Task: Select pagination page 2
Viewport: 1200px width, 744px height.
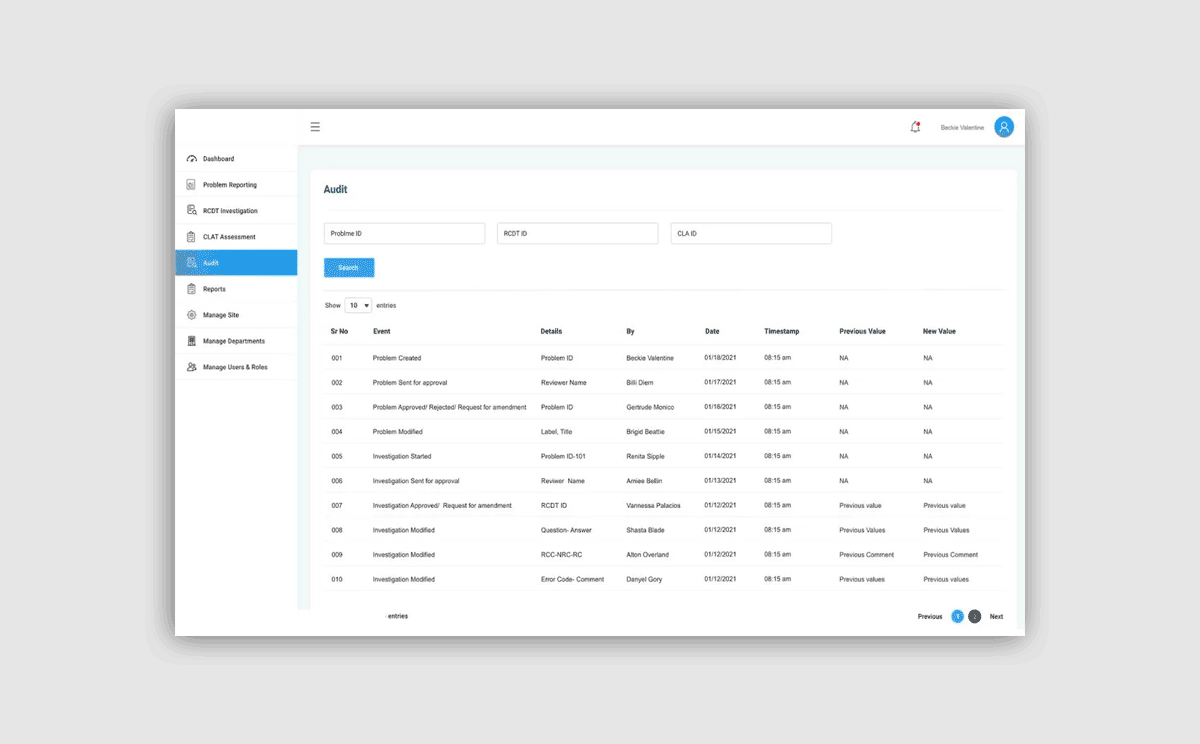Action: point(975,617)
